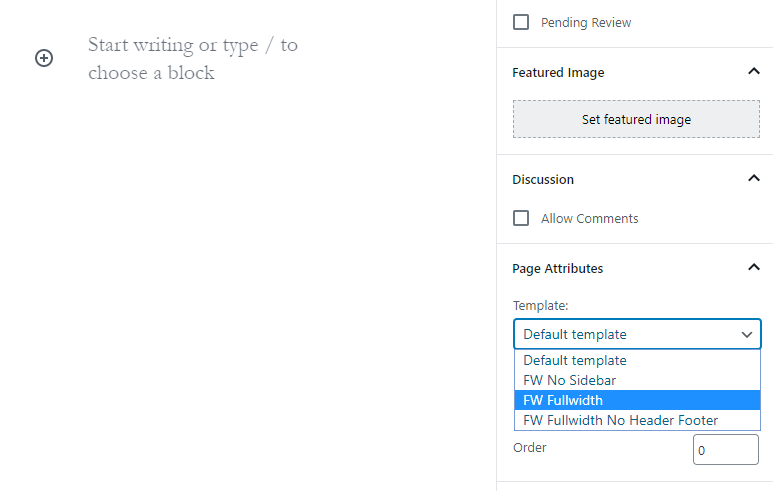Click the add block plus icon
This screenshot has height=491, width=773.
click(x=44, y=58)
